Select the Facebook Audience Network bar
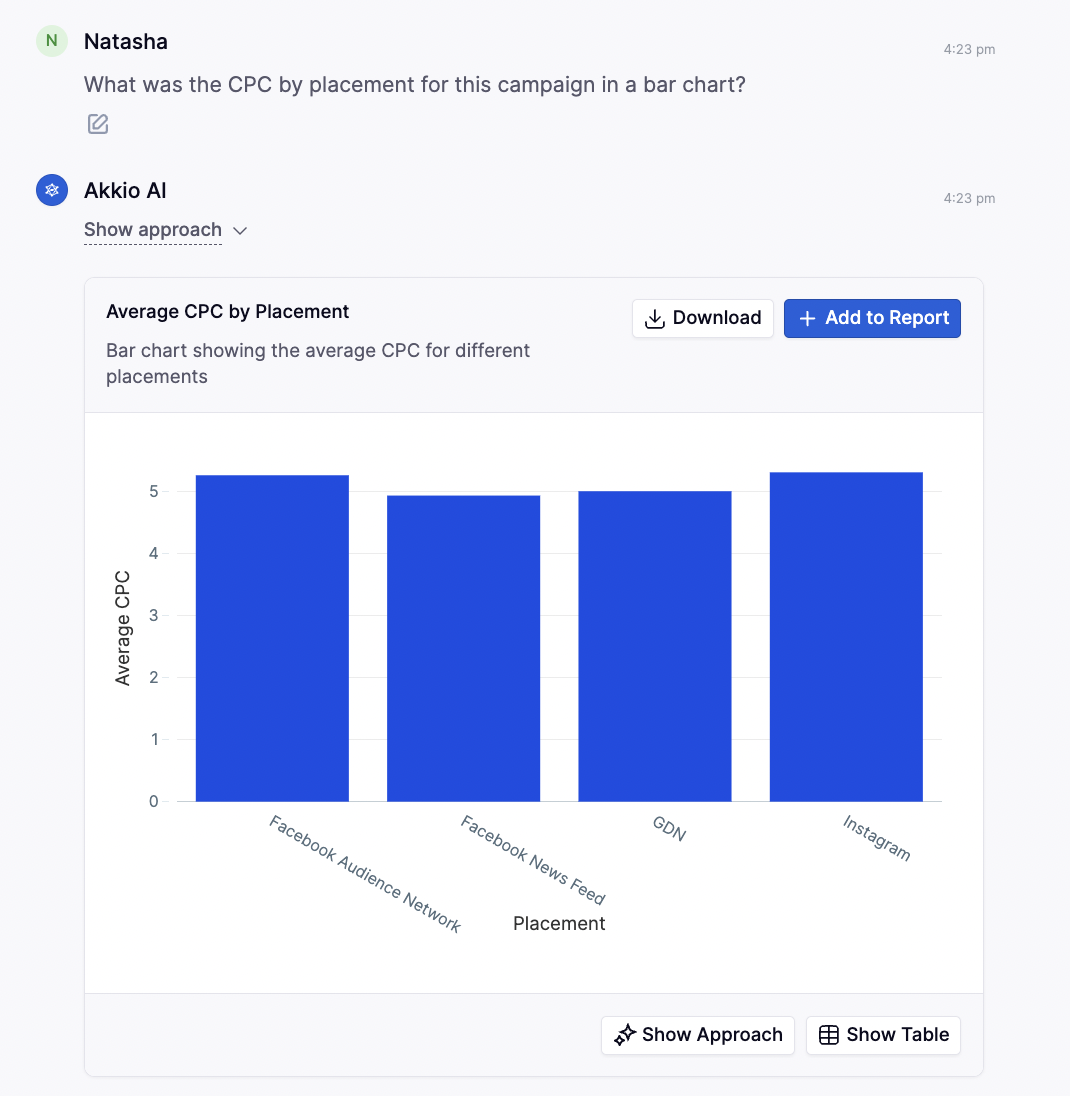Image resolution: width=1070 pixels, height=1096 pixels. (x=272, y=638)
